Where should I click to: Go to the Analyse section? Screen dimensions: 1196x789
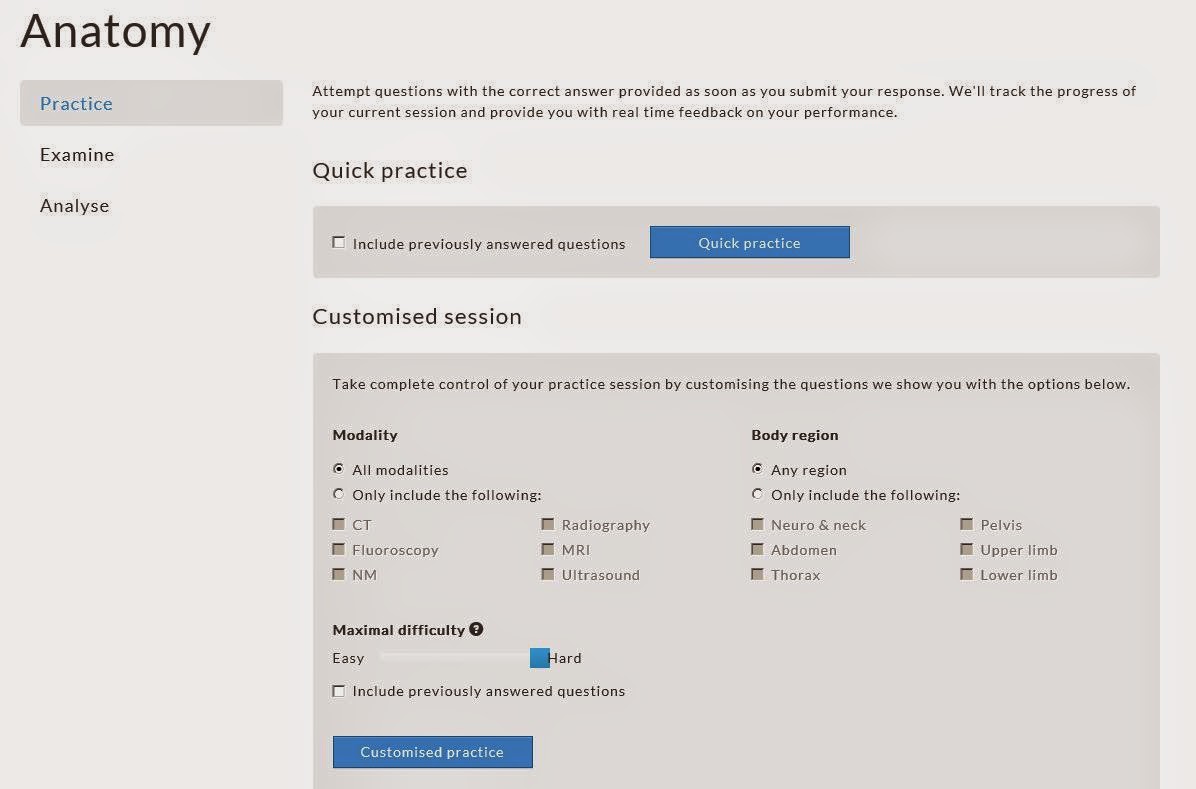coord(75,205)
